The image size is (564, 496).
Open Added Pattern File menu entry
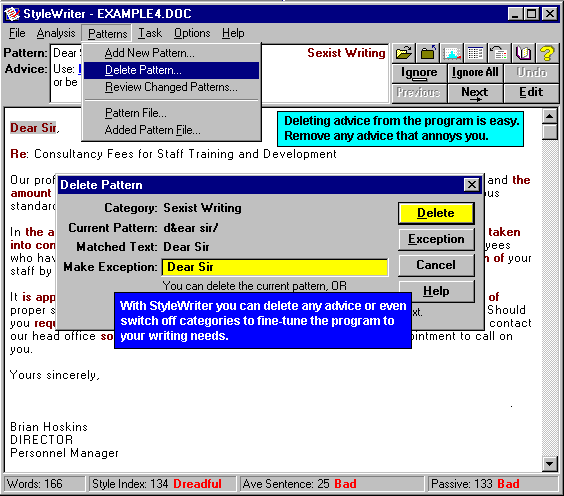(x=172, y=130)
